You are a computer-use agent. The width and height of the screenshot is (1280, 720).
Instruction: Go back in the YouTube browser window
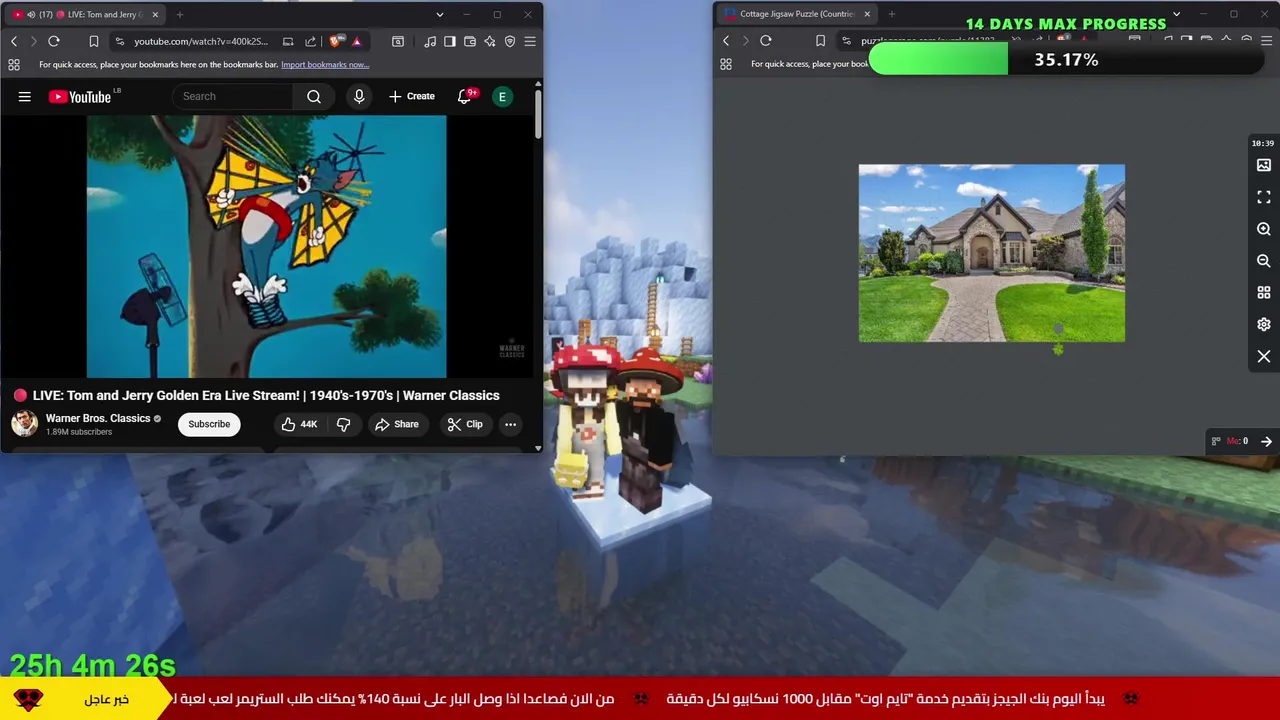point(14,41)
